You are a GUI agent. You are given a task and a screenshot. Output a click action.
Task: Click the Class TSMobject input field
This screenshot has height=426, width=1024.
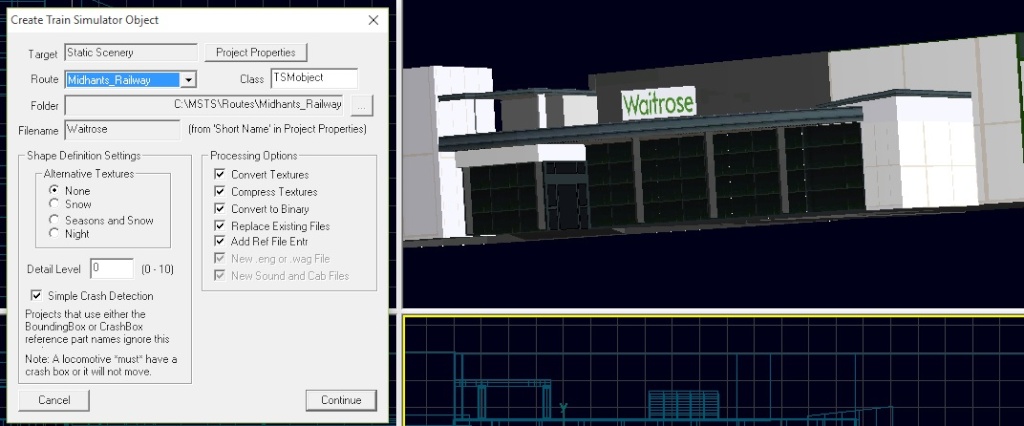314,78
